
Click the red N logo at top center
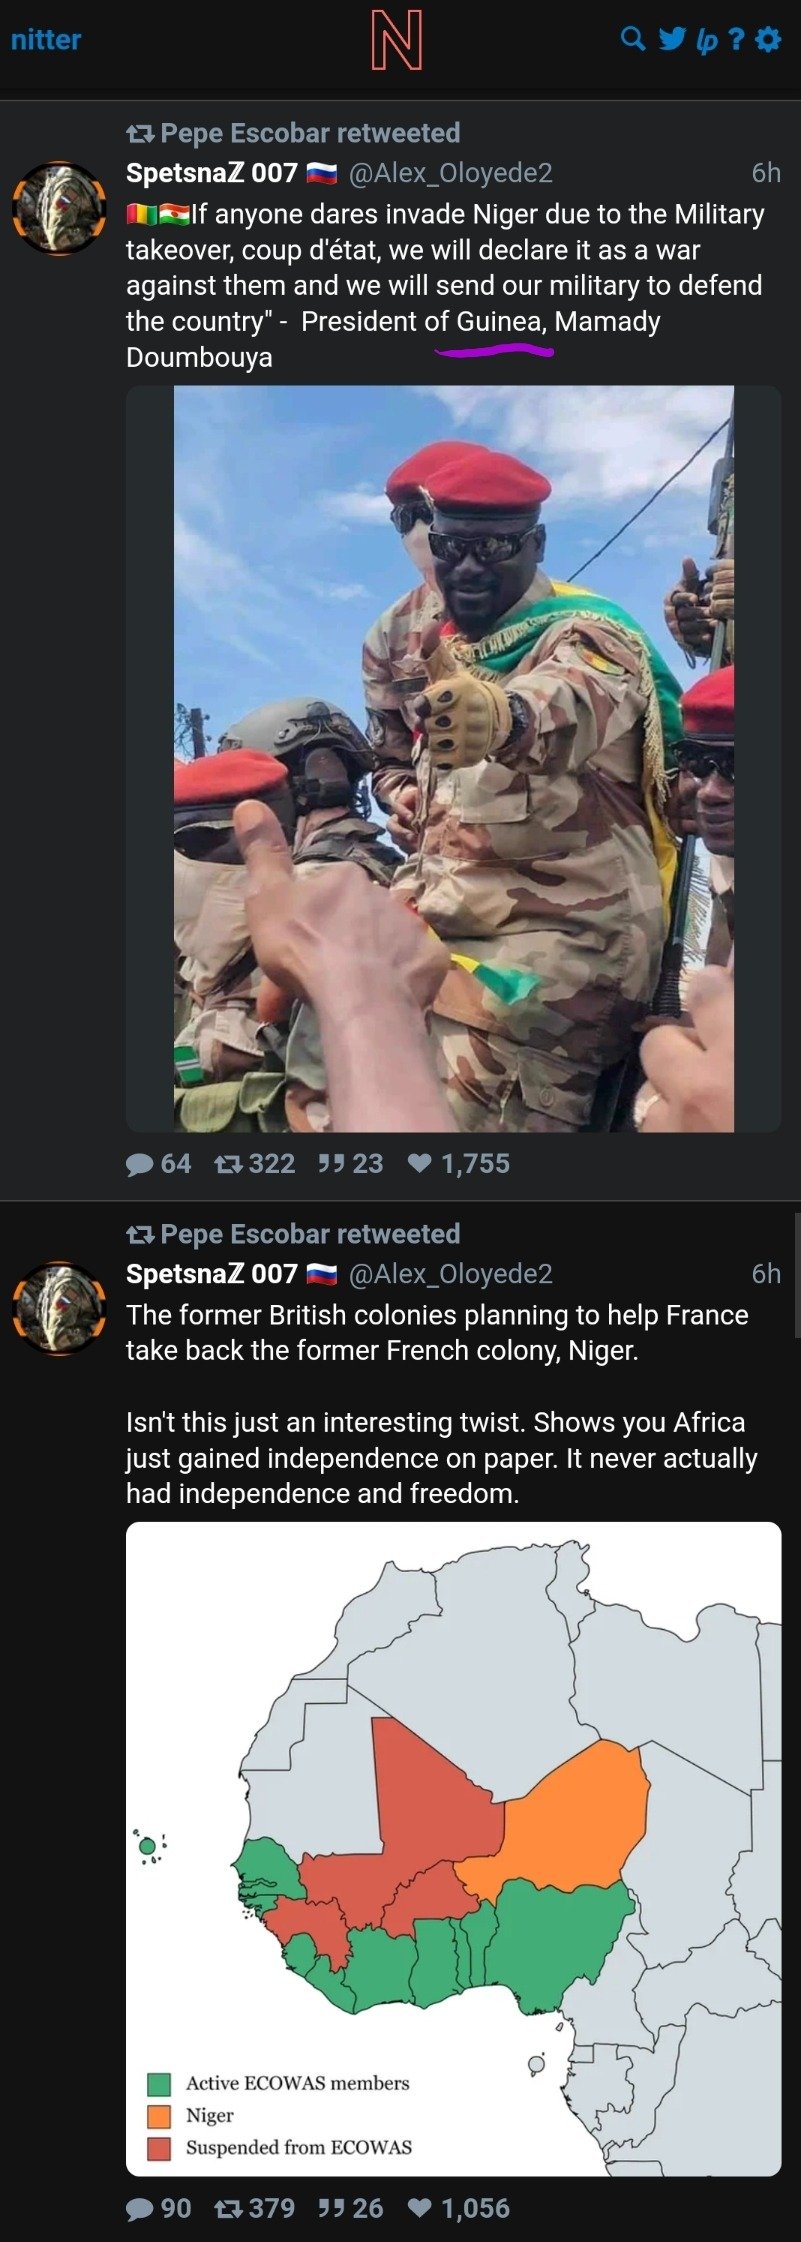396,41
